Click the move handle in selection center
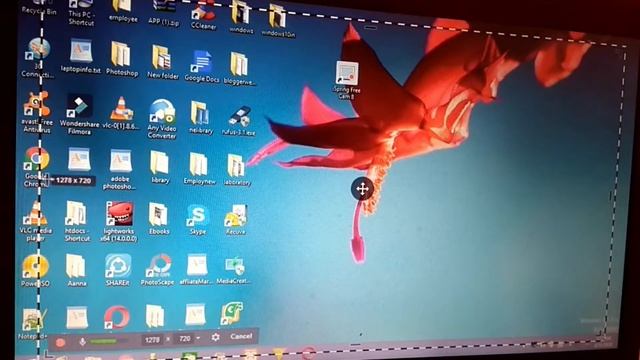Screen dimensions: 640x360 click(x=362, y=189)
